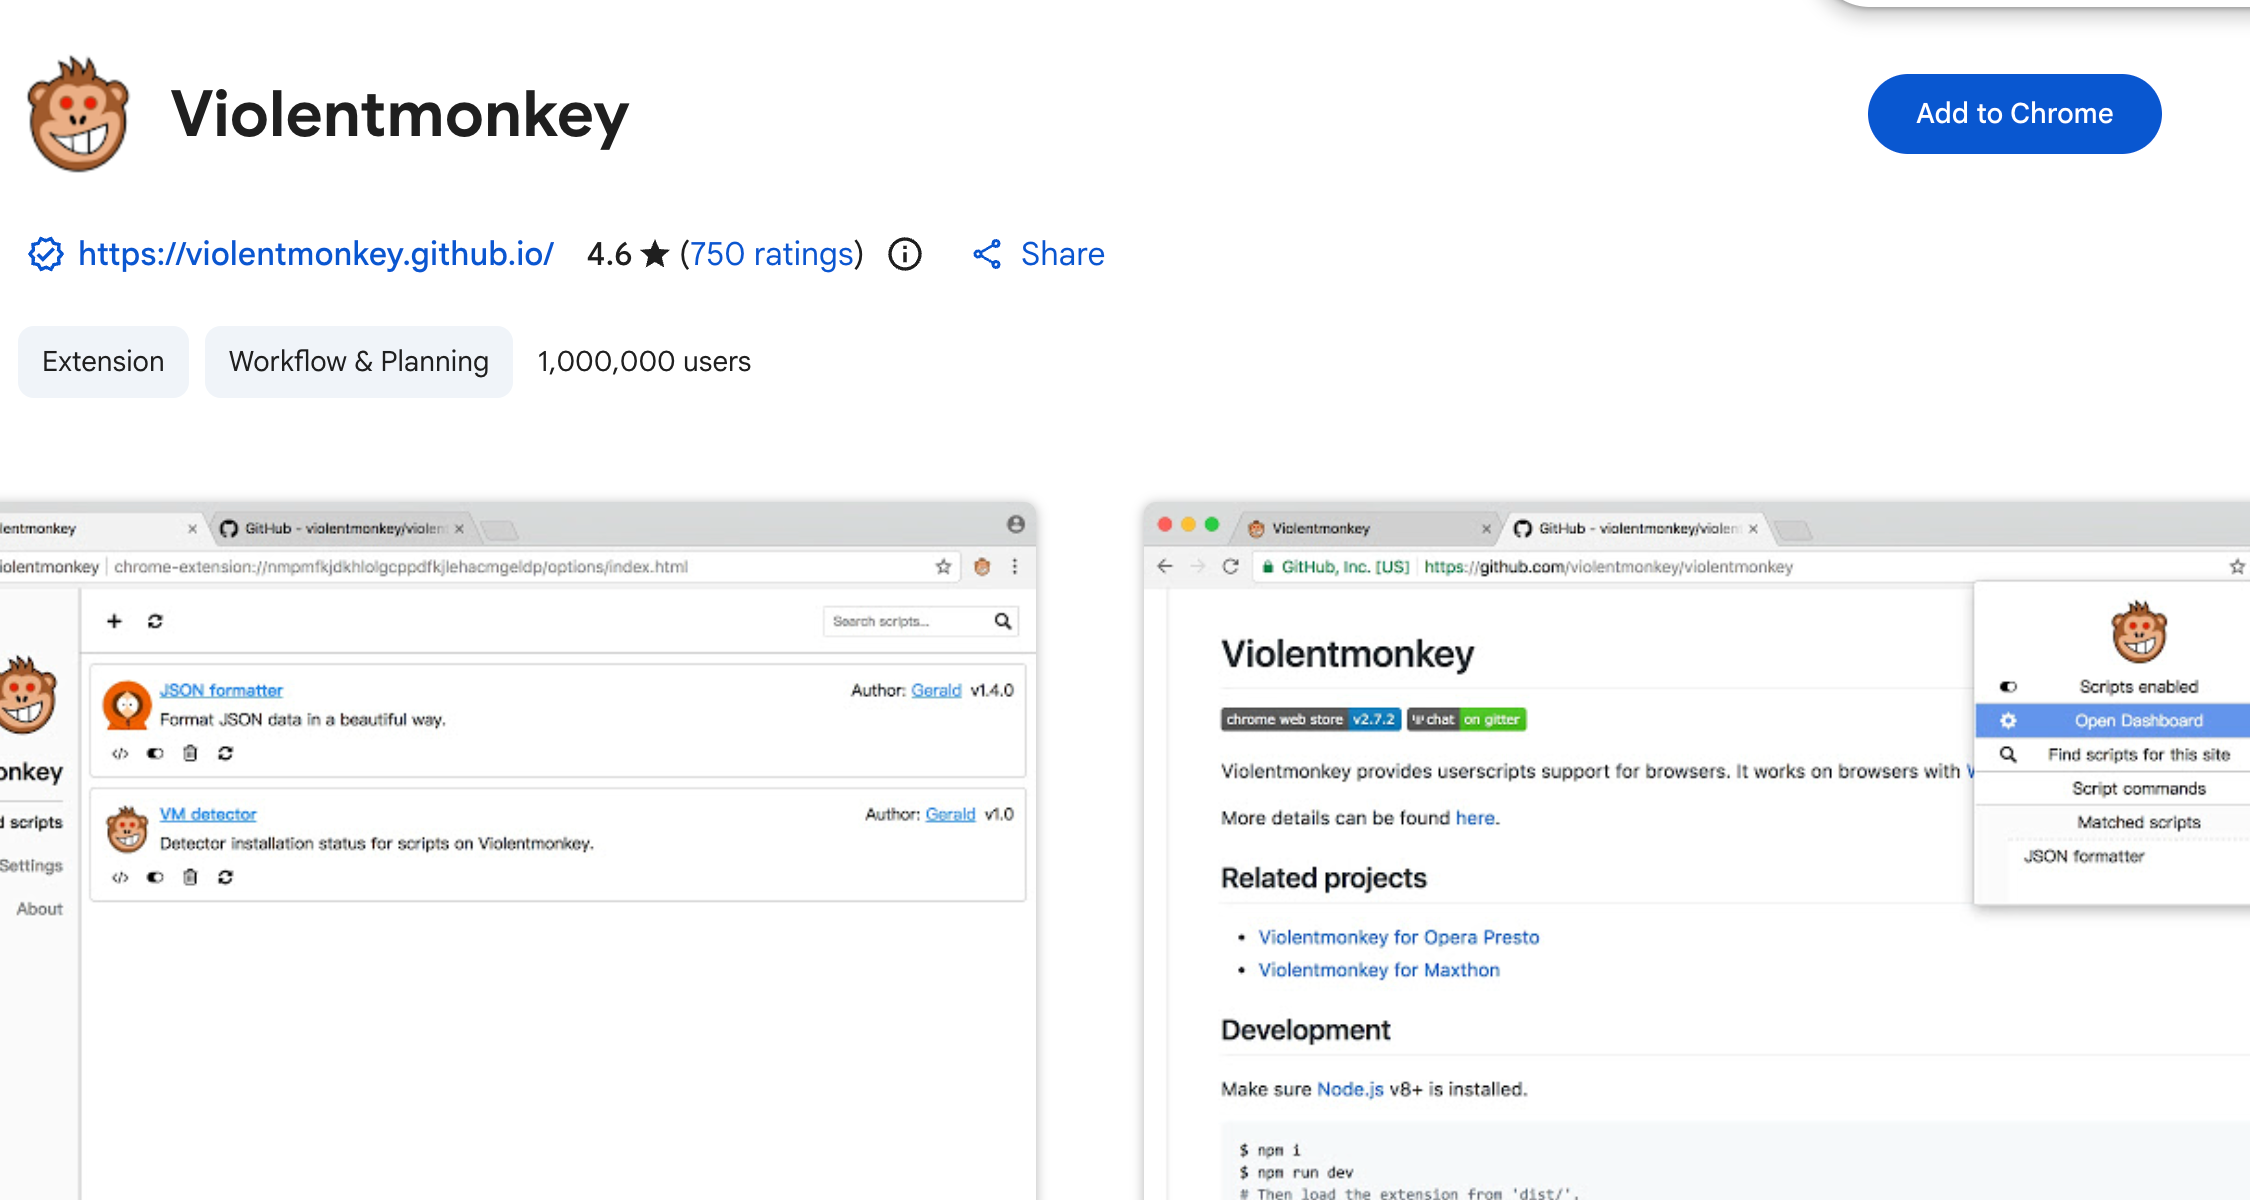Toggle the JSON formatter script enable switch

(x=155, y=753)
